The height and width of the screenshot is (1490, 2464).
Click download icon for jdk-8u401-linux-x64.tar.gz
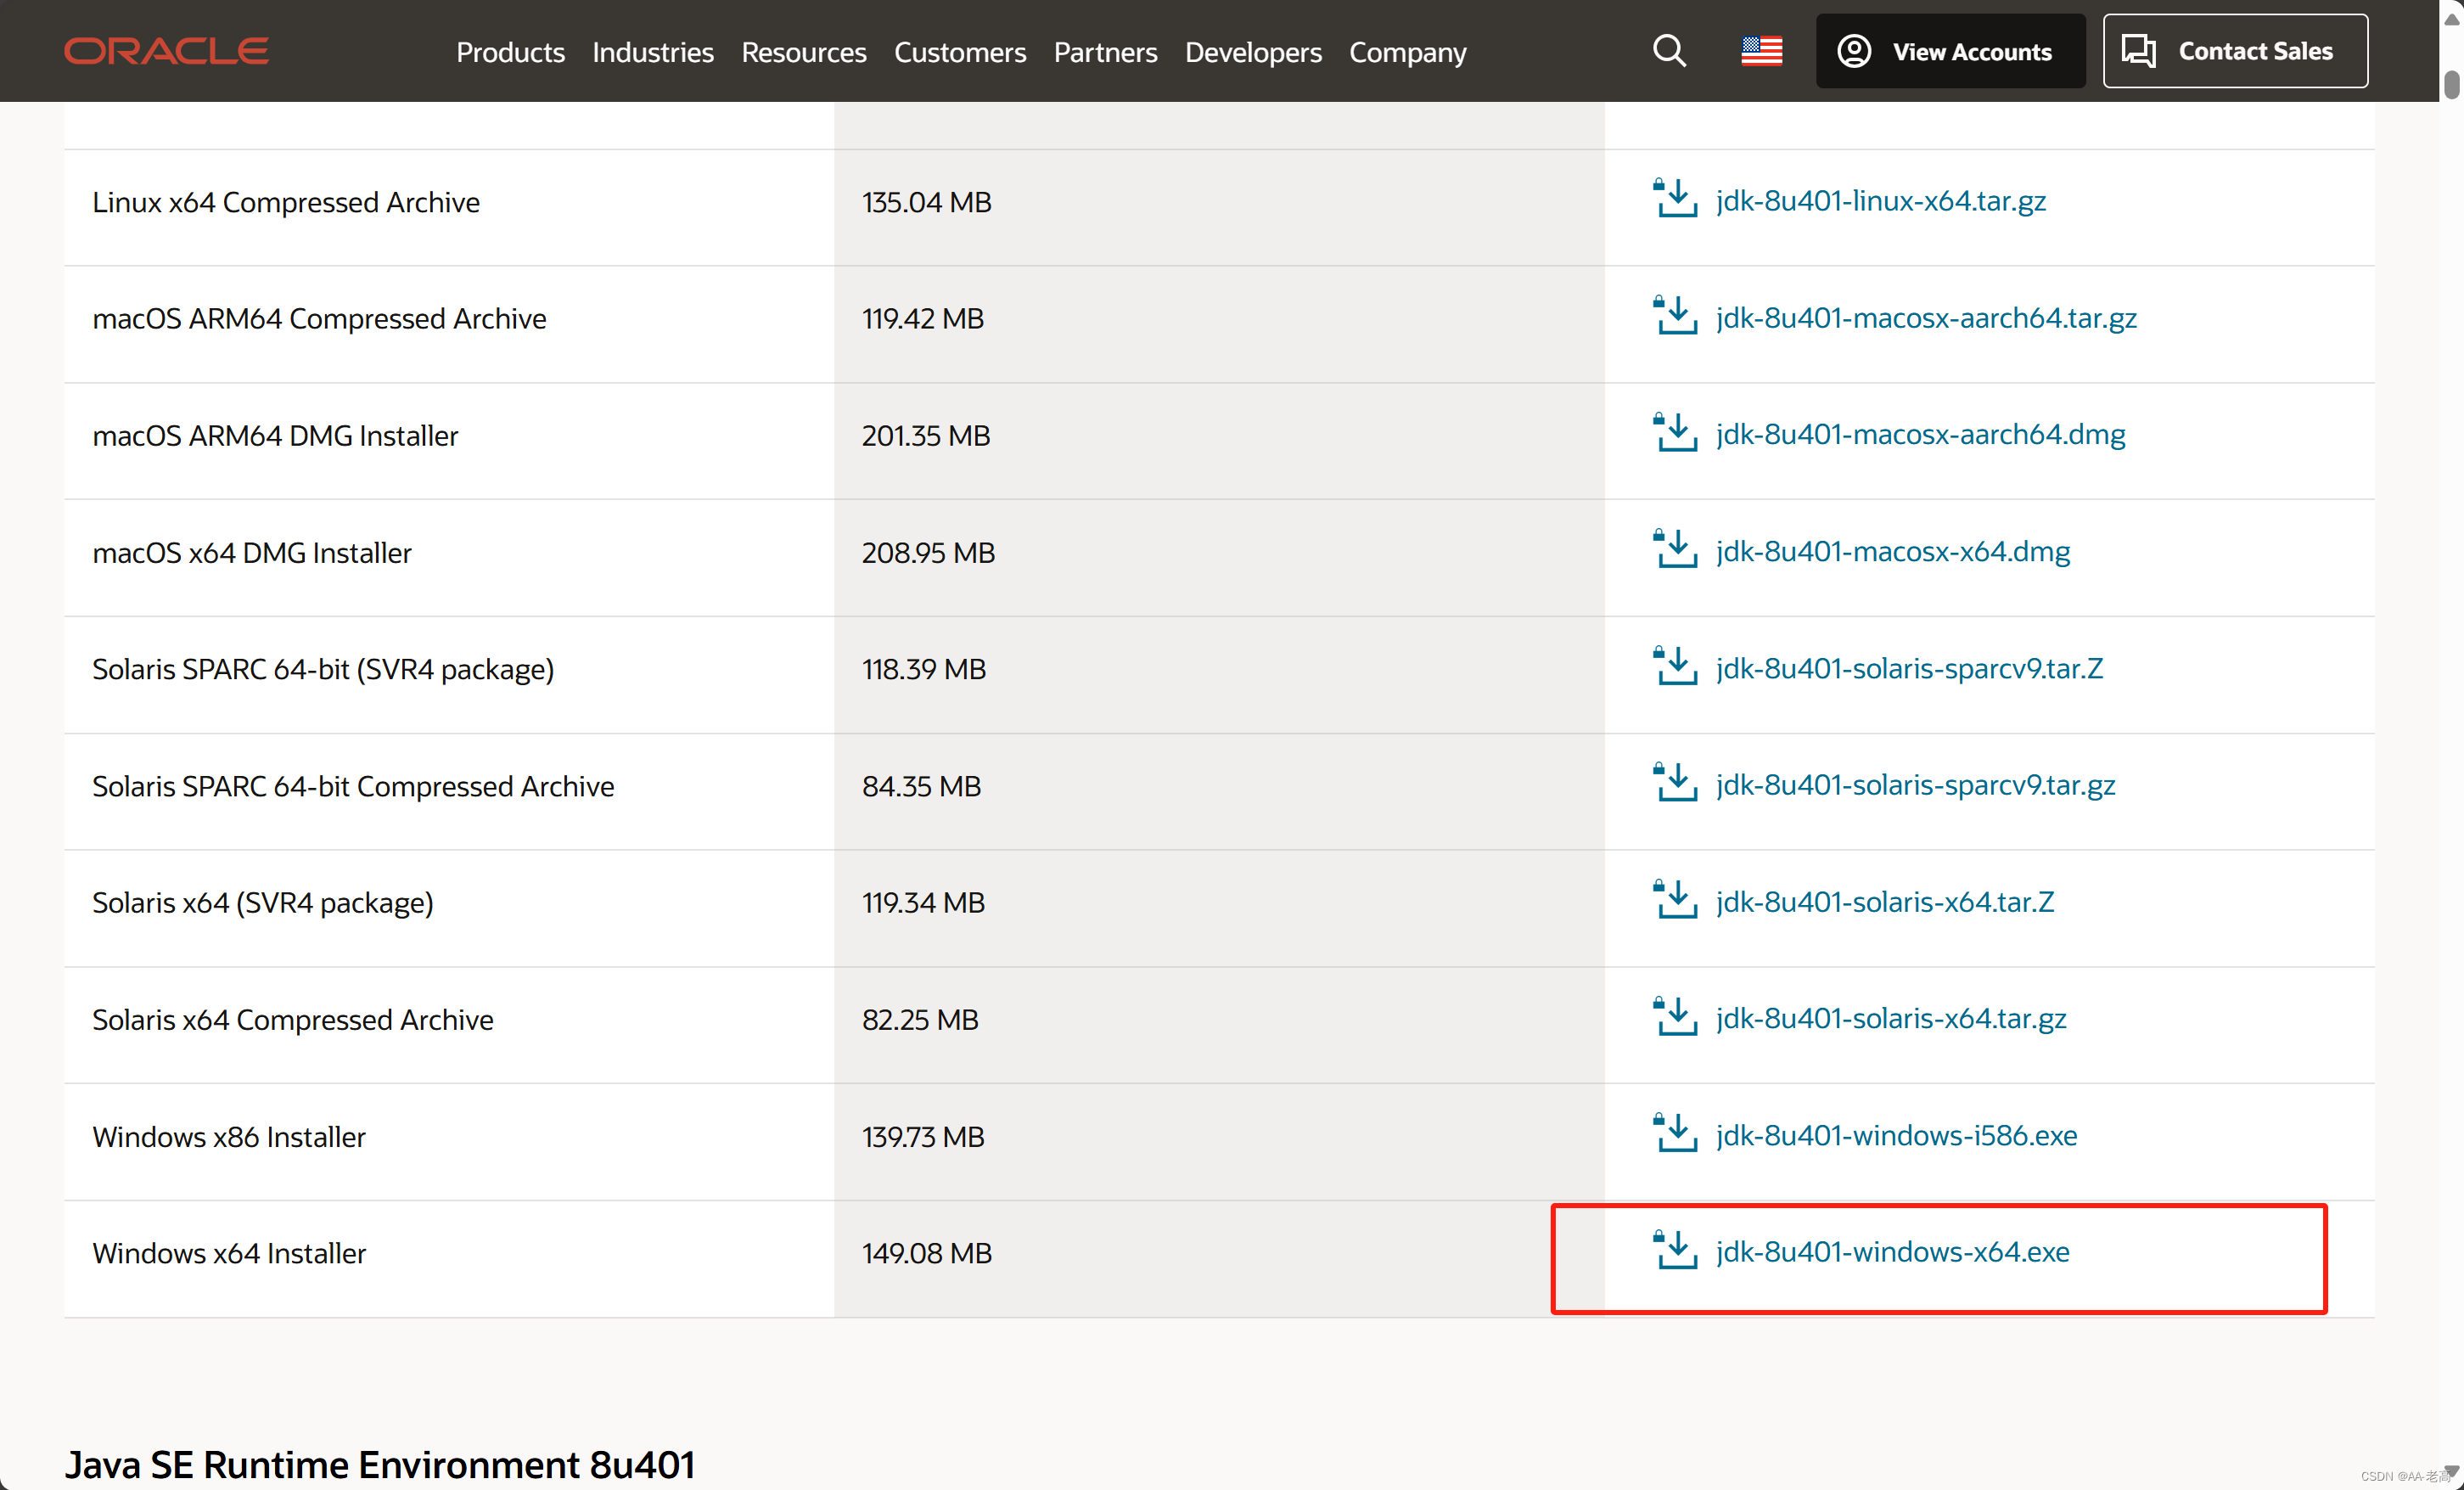[x=1675, y=199]
